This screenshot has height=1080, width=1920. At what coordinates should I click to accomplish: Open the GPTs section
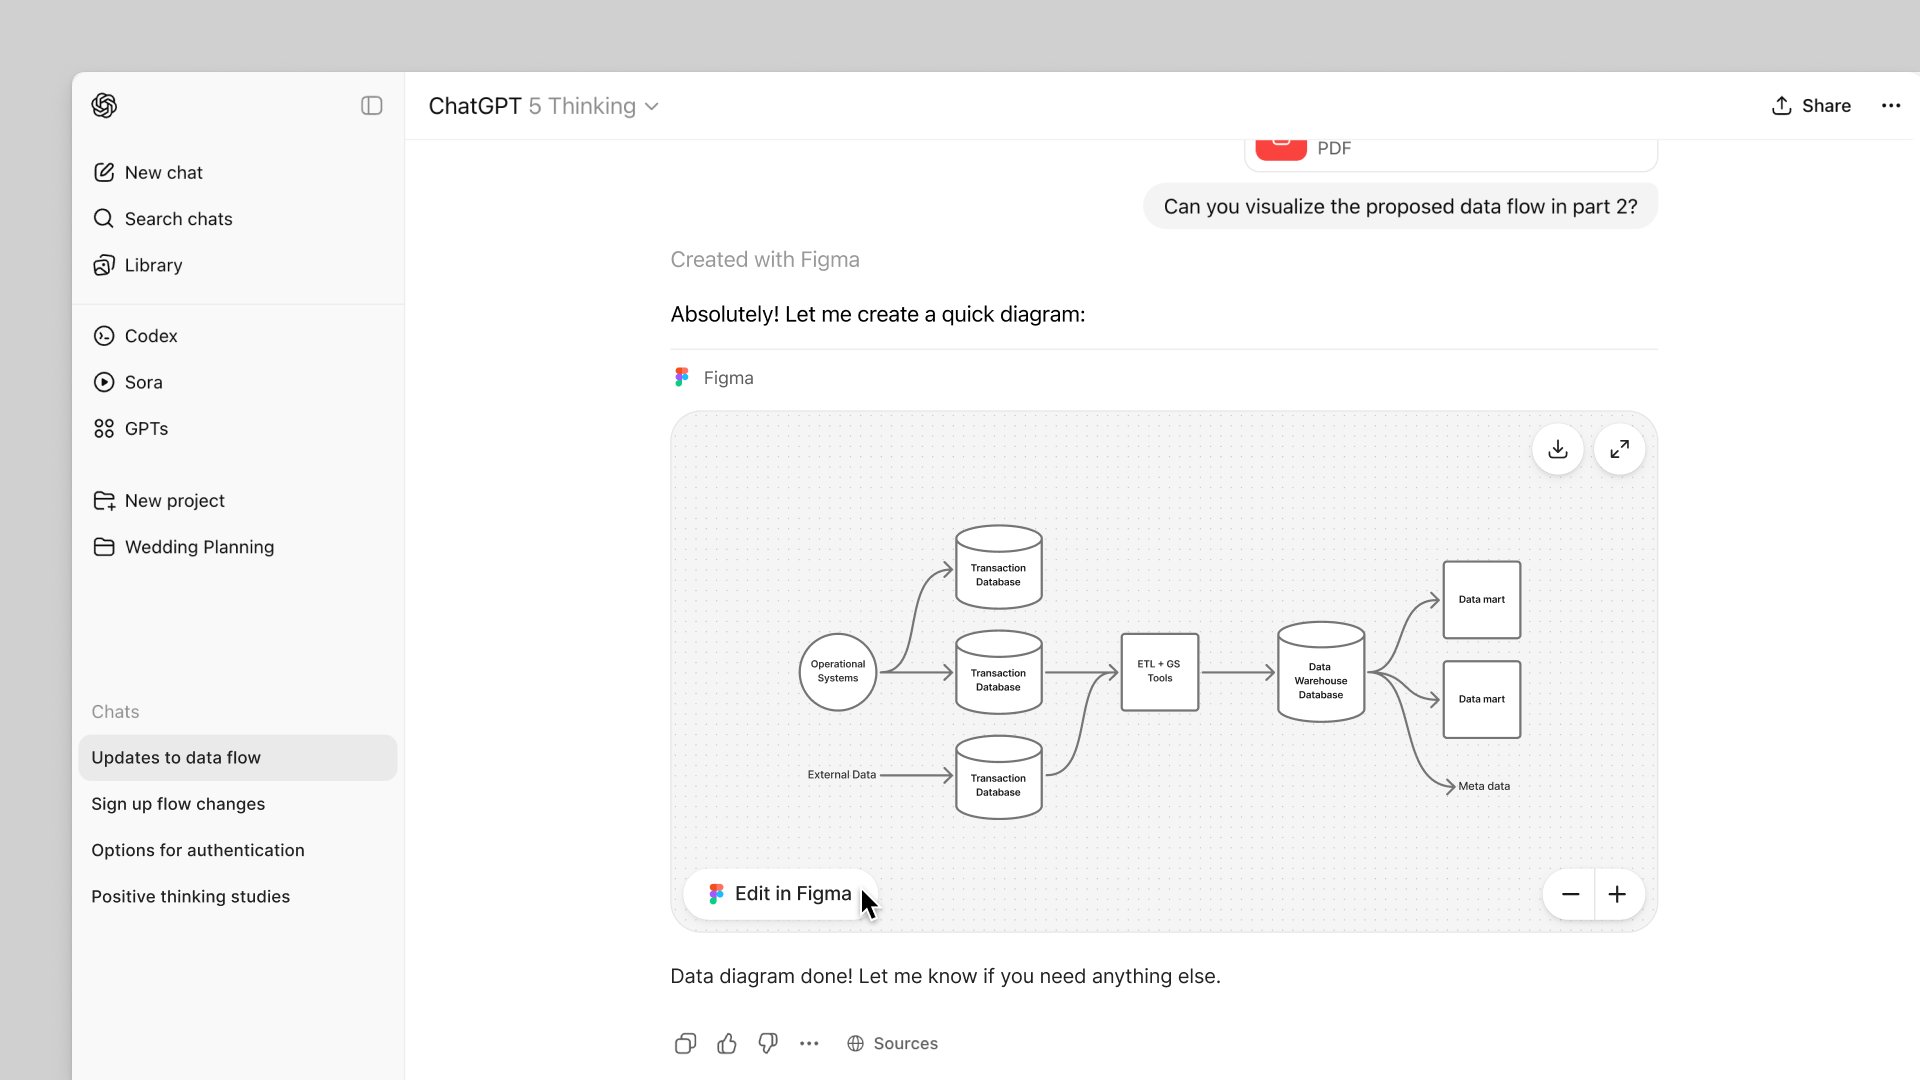146,428
